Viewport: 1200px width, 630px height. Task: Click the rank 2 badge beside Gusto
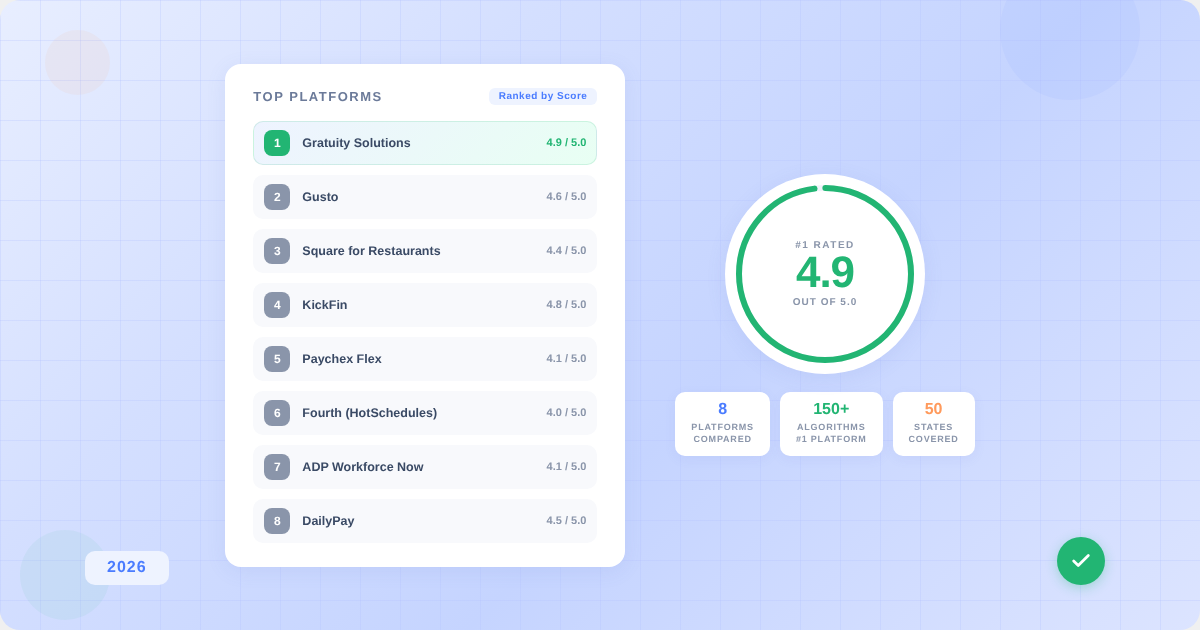[277, 197]
